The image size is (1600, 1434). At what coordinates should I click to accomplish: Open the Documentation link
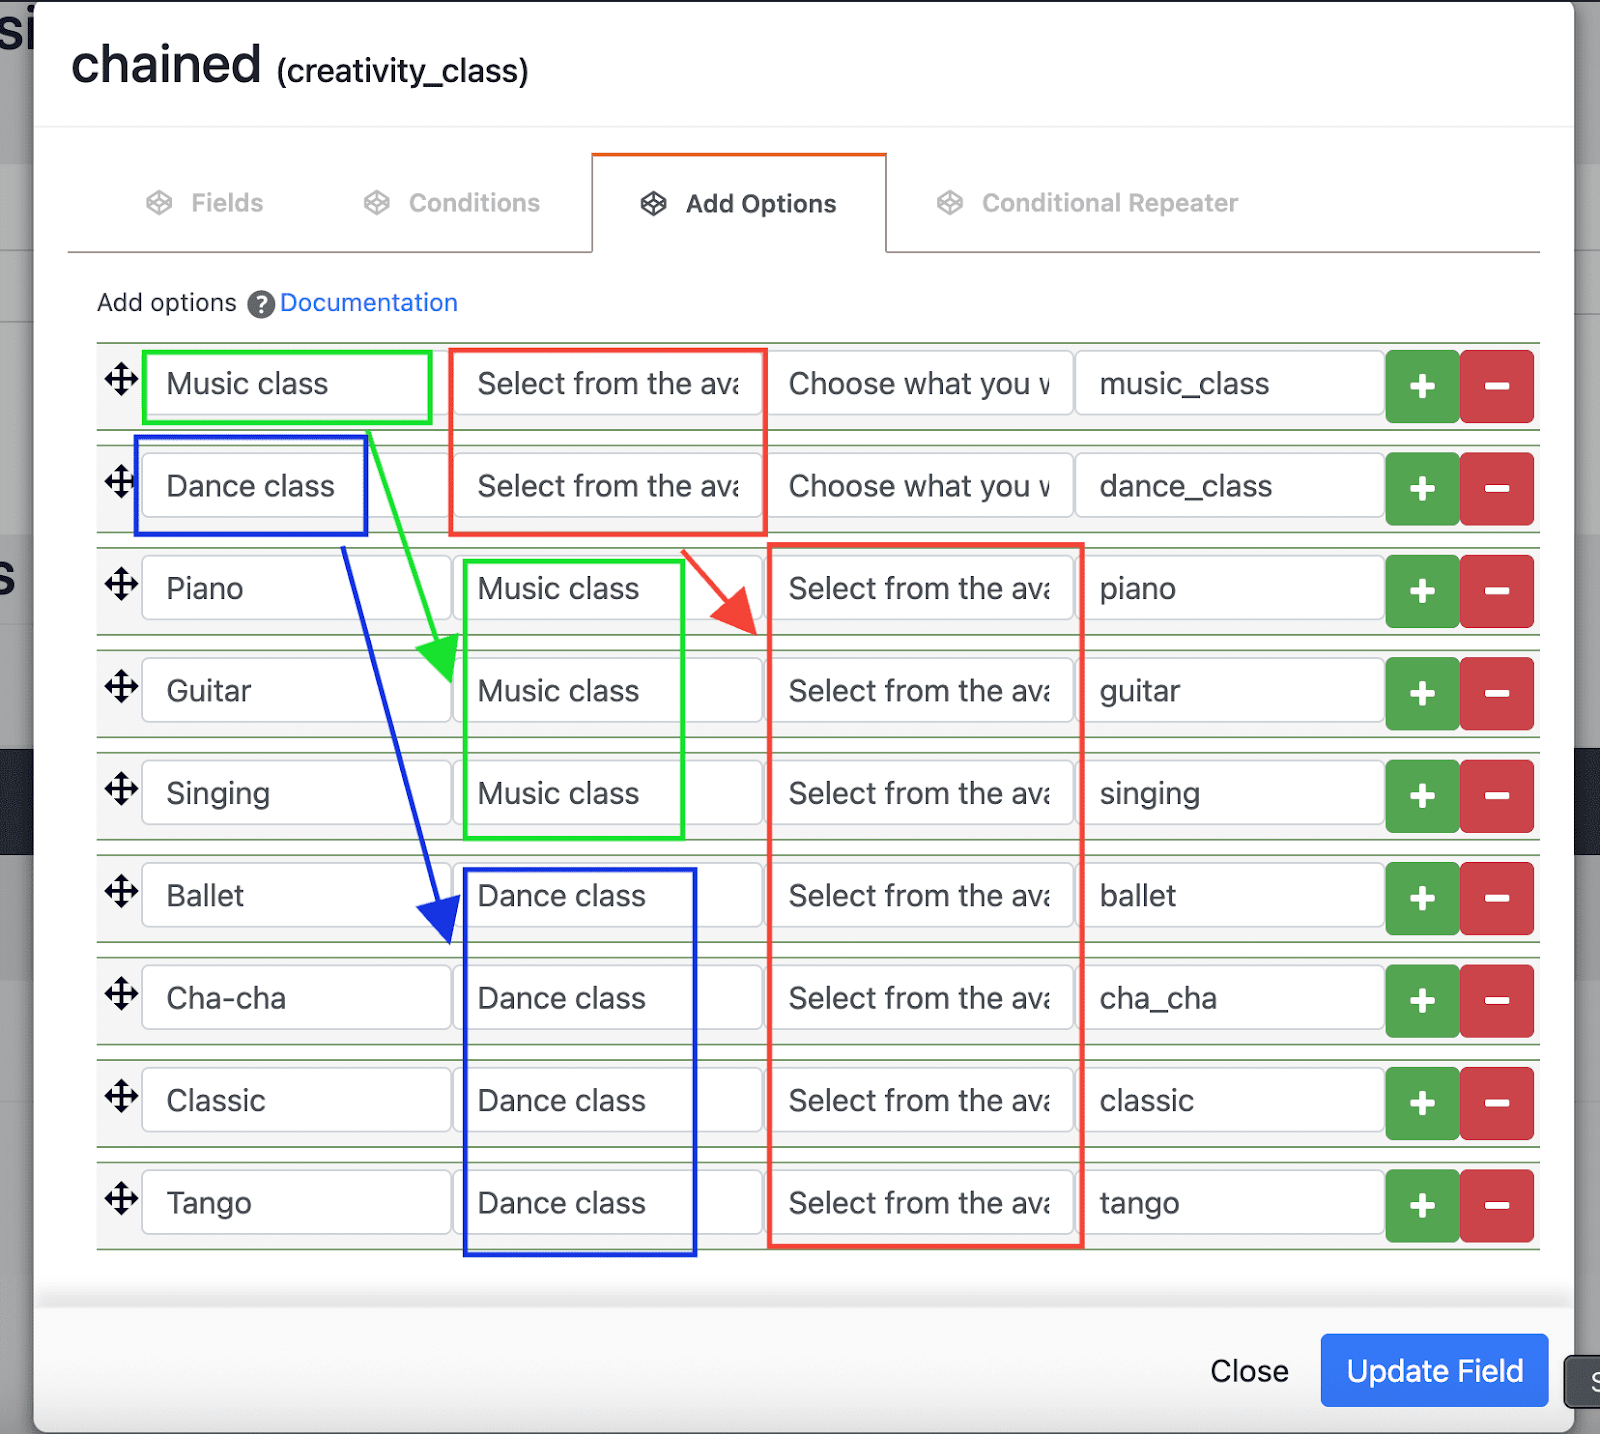click(368, 303)
